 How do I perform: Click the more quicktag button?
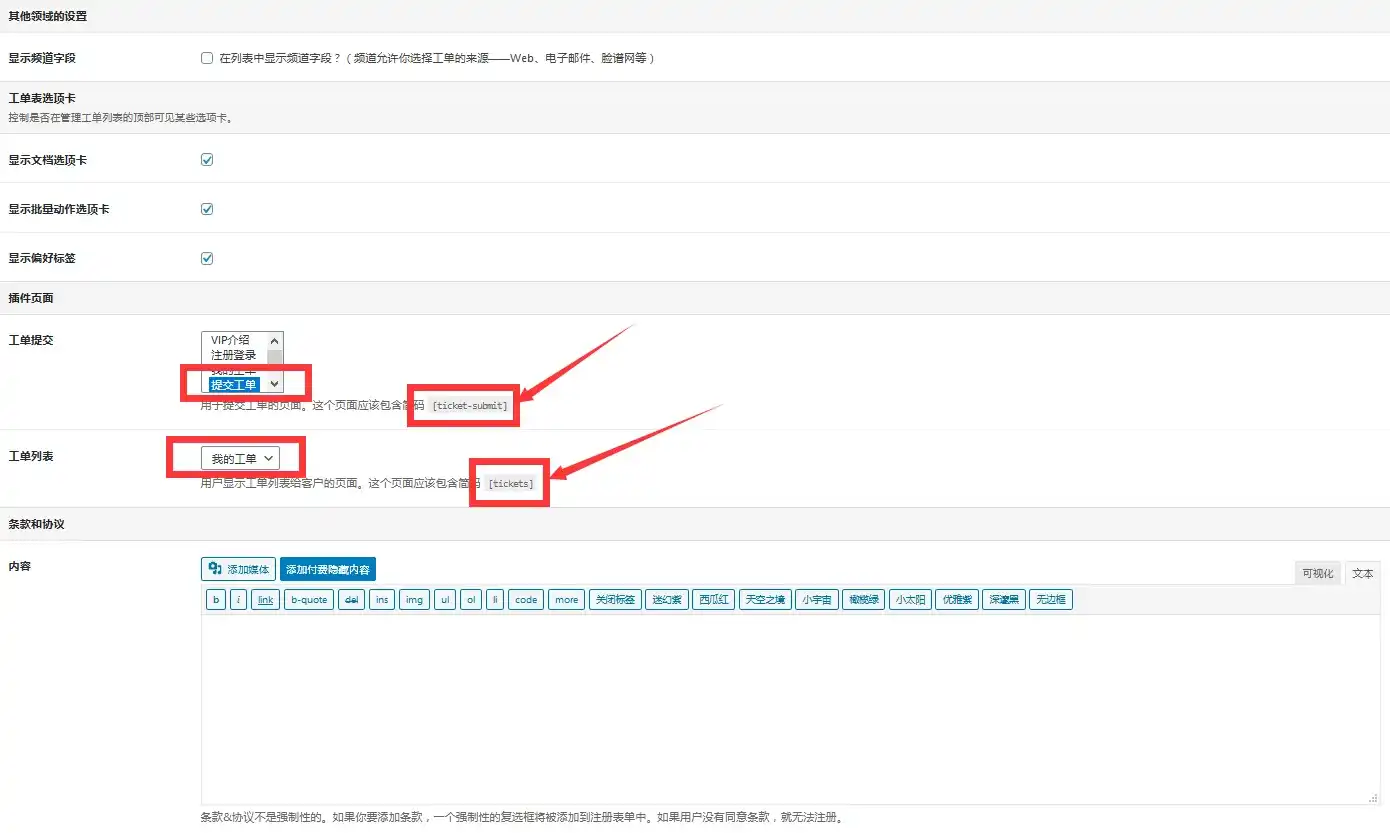click(566, 600)
